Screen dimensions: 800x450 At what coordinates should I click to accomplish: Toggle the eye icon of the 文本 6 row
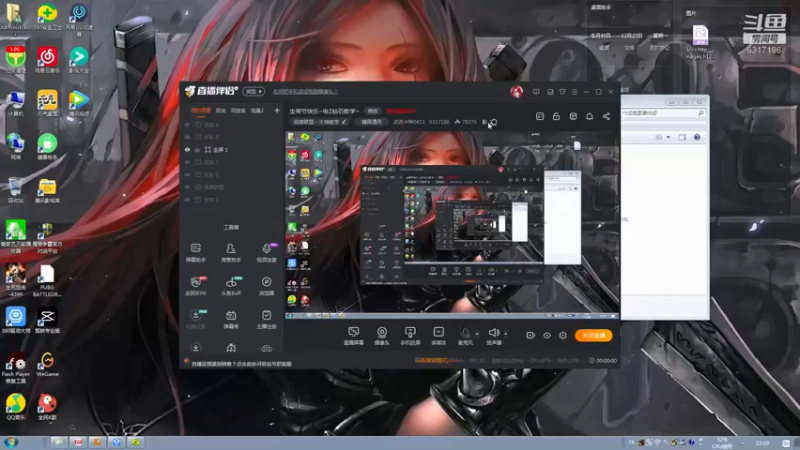[187, 137]
